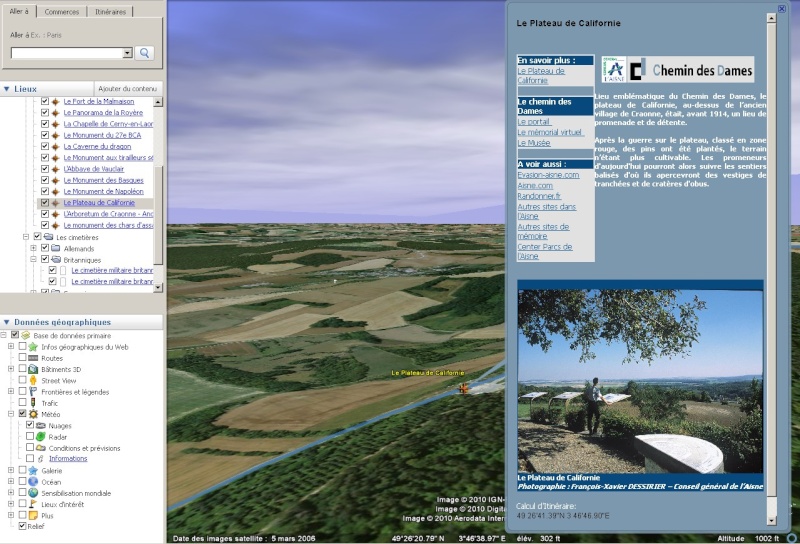
Task: Click the Ajouter du contenu button
Action: [x=127, y=89]
